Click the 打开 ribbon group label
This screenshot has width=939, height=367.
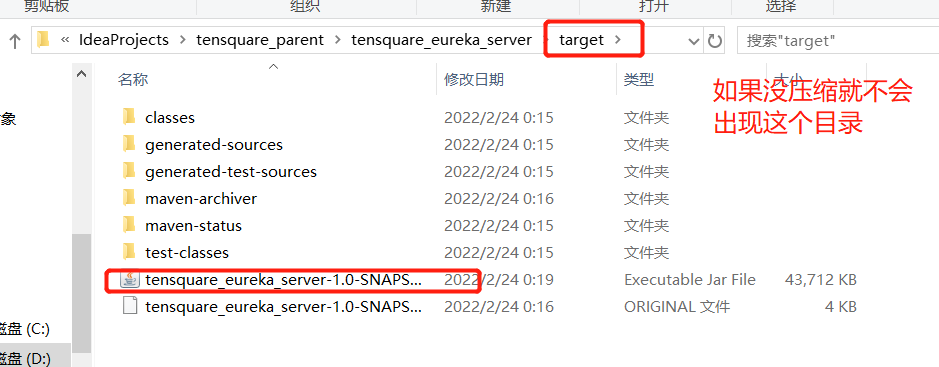point(653,6)
